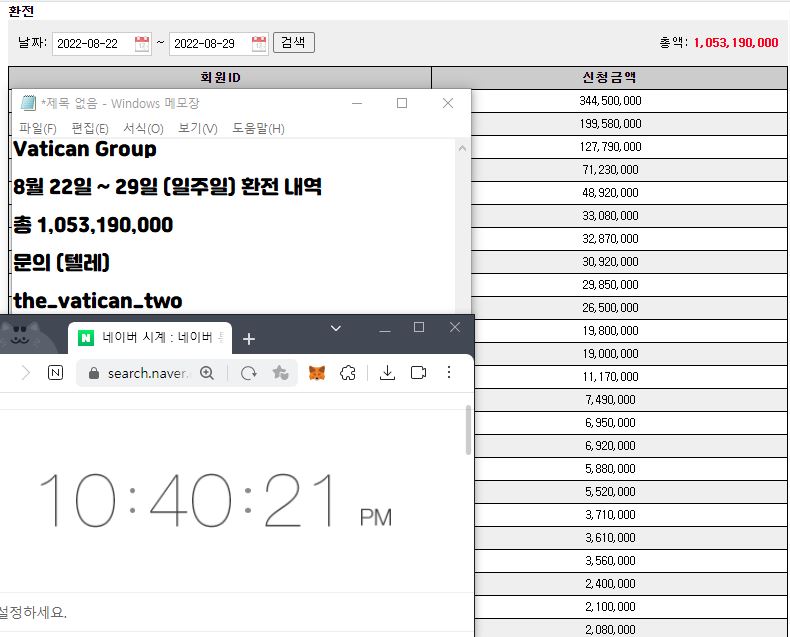Open the 파일(F) menu in Notepad

[x=37, y=128]
